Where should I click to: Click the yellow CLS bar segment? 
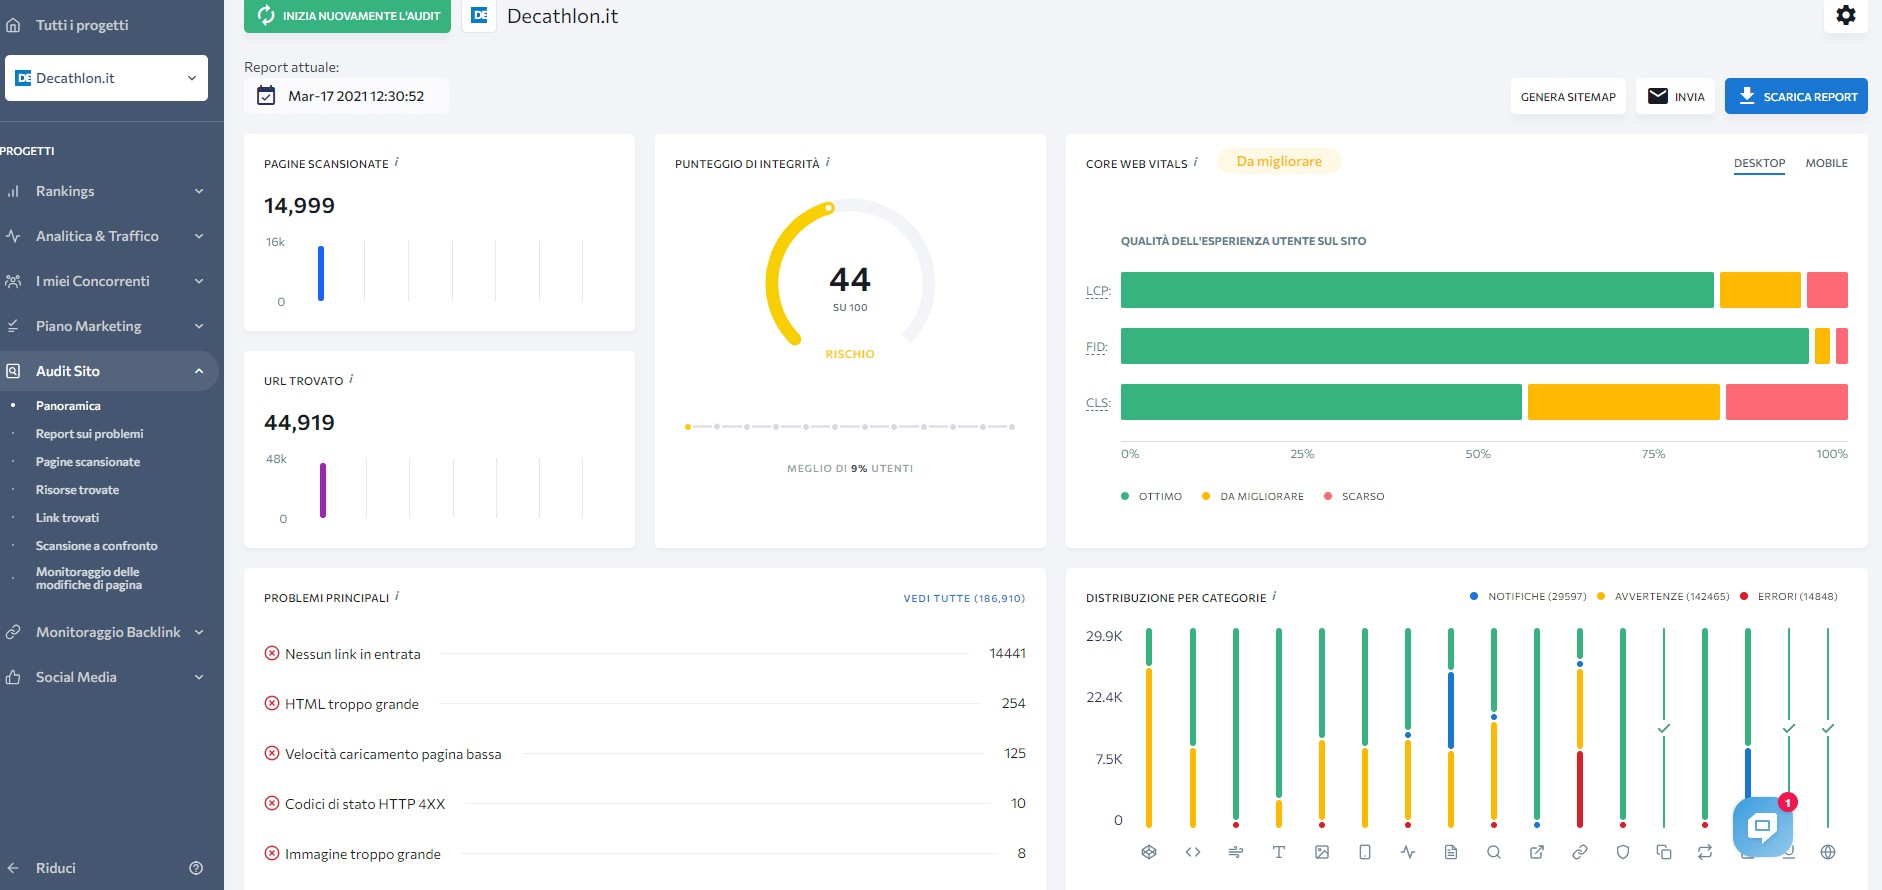point(1623,402)
